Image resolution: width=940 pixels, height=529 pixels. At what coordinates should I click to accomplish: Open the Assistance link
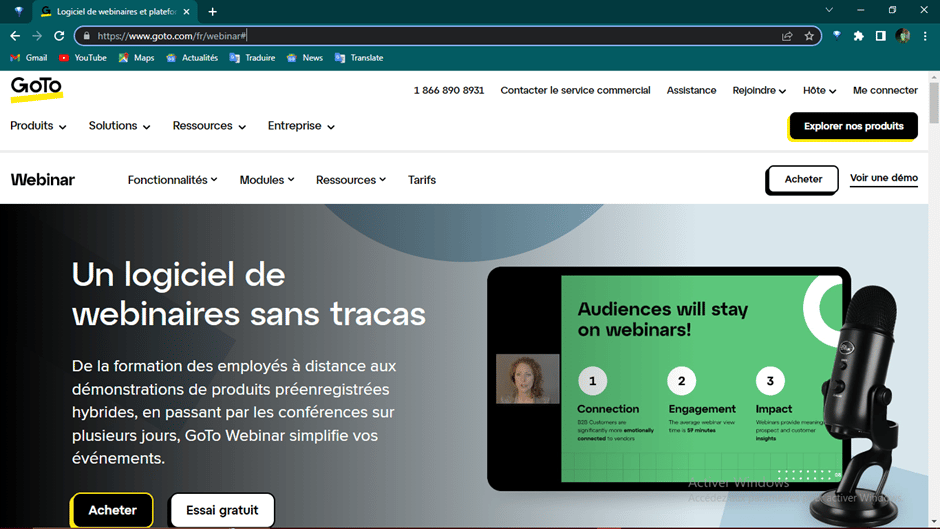[691, 91]
